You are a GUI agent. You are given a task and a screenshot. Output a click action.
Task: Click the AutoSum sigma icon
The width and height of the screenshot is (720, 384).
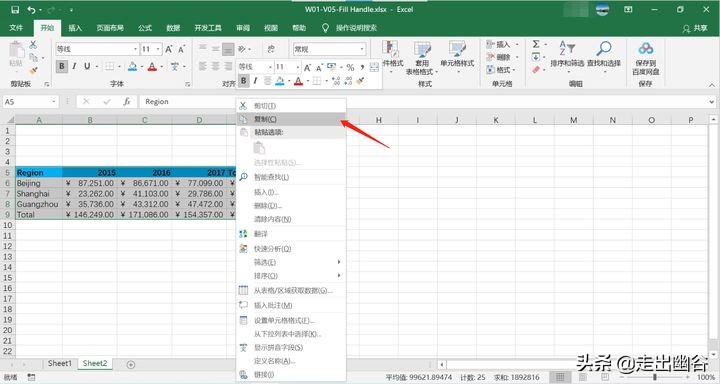coord(536,44)
